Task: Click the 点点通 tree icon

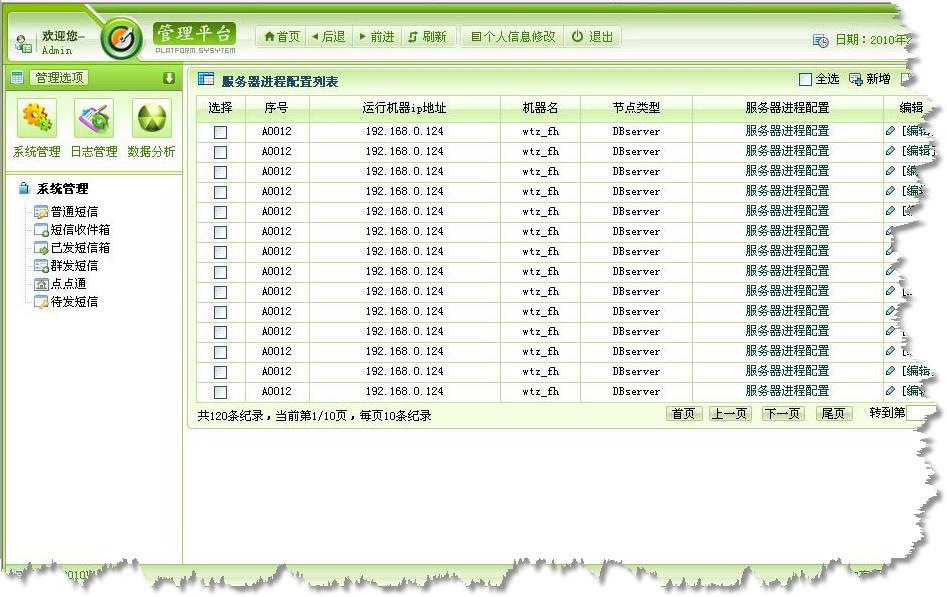Action: (x=41, y=284)
